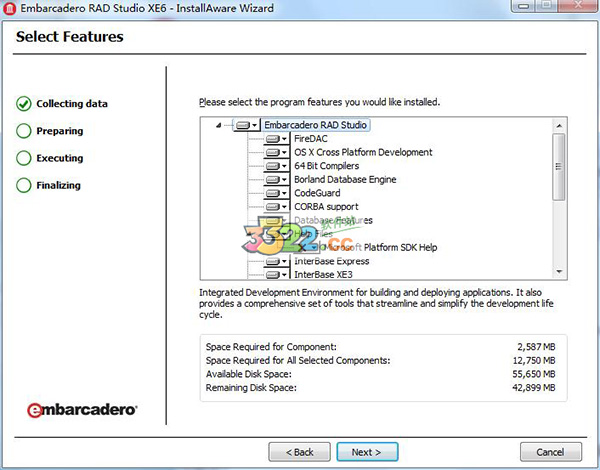Select the InterBase Express feature
This screenshot has height=470, width=600.
[331, 261]
